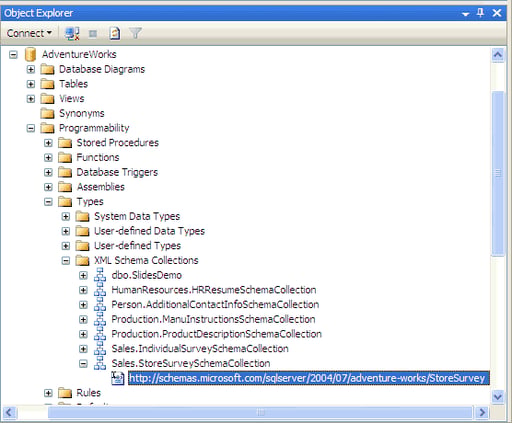
Task: Click the StoreSurvey XML namespace document icon
Action: click(118, 378)
